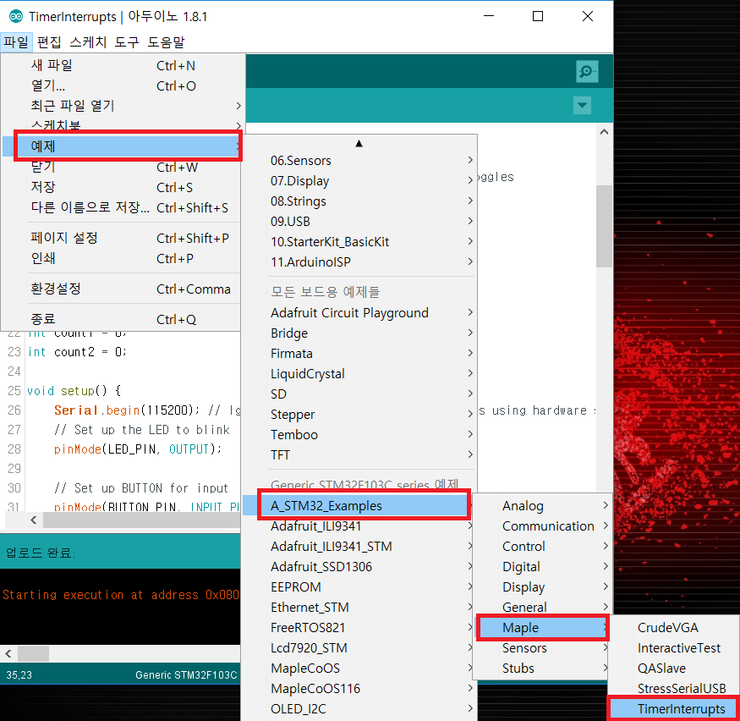This screenshot has height=721, width=740.
Task: Open Communication category submenu
Action: [542, 526]
